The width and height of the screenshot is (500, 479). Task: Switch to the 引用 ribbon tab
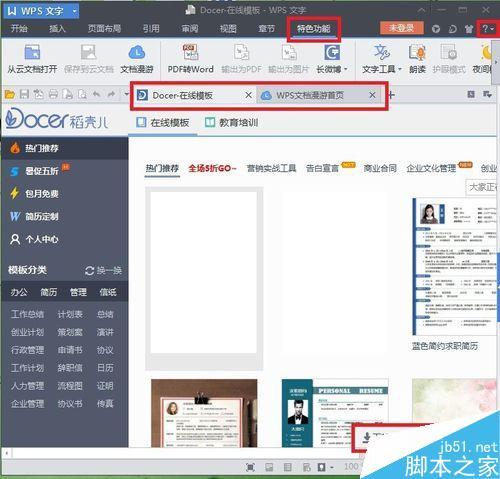point(151,29)
